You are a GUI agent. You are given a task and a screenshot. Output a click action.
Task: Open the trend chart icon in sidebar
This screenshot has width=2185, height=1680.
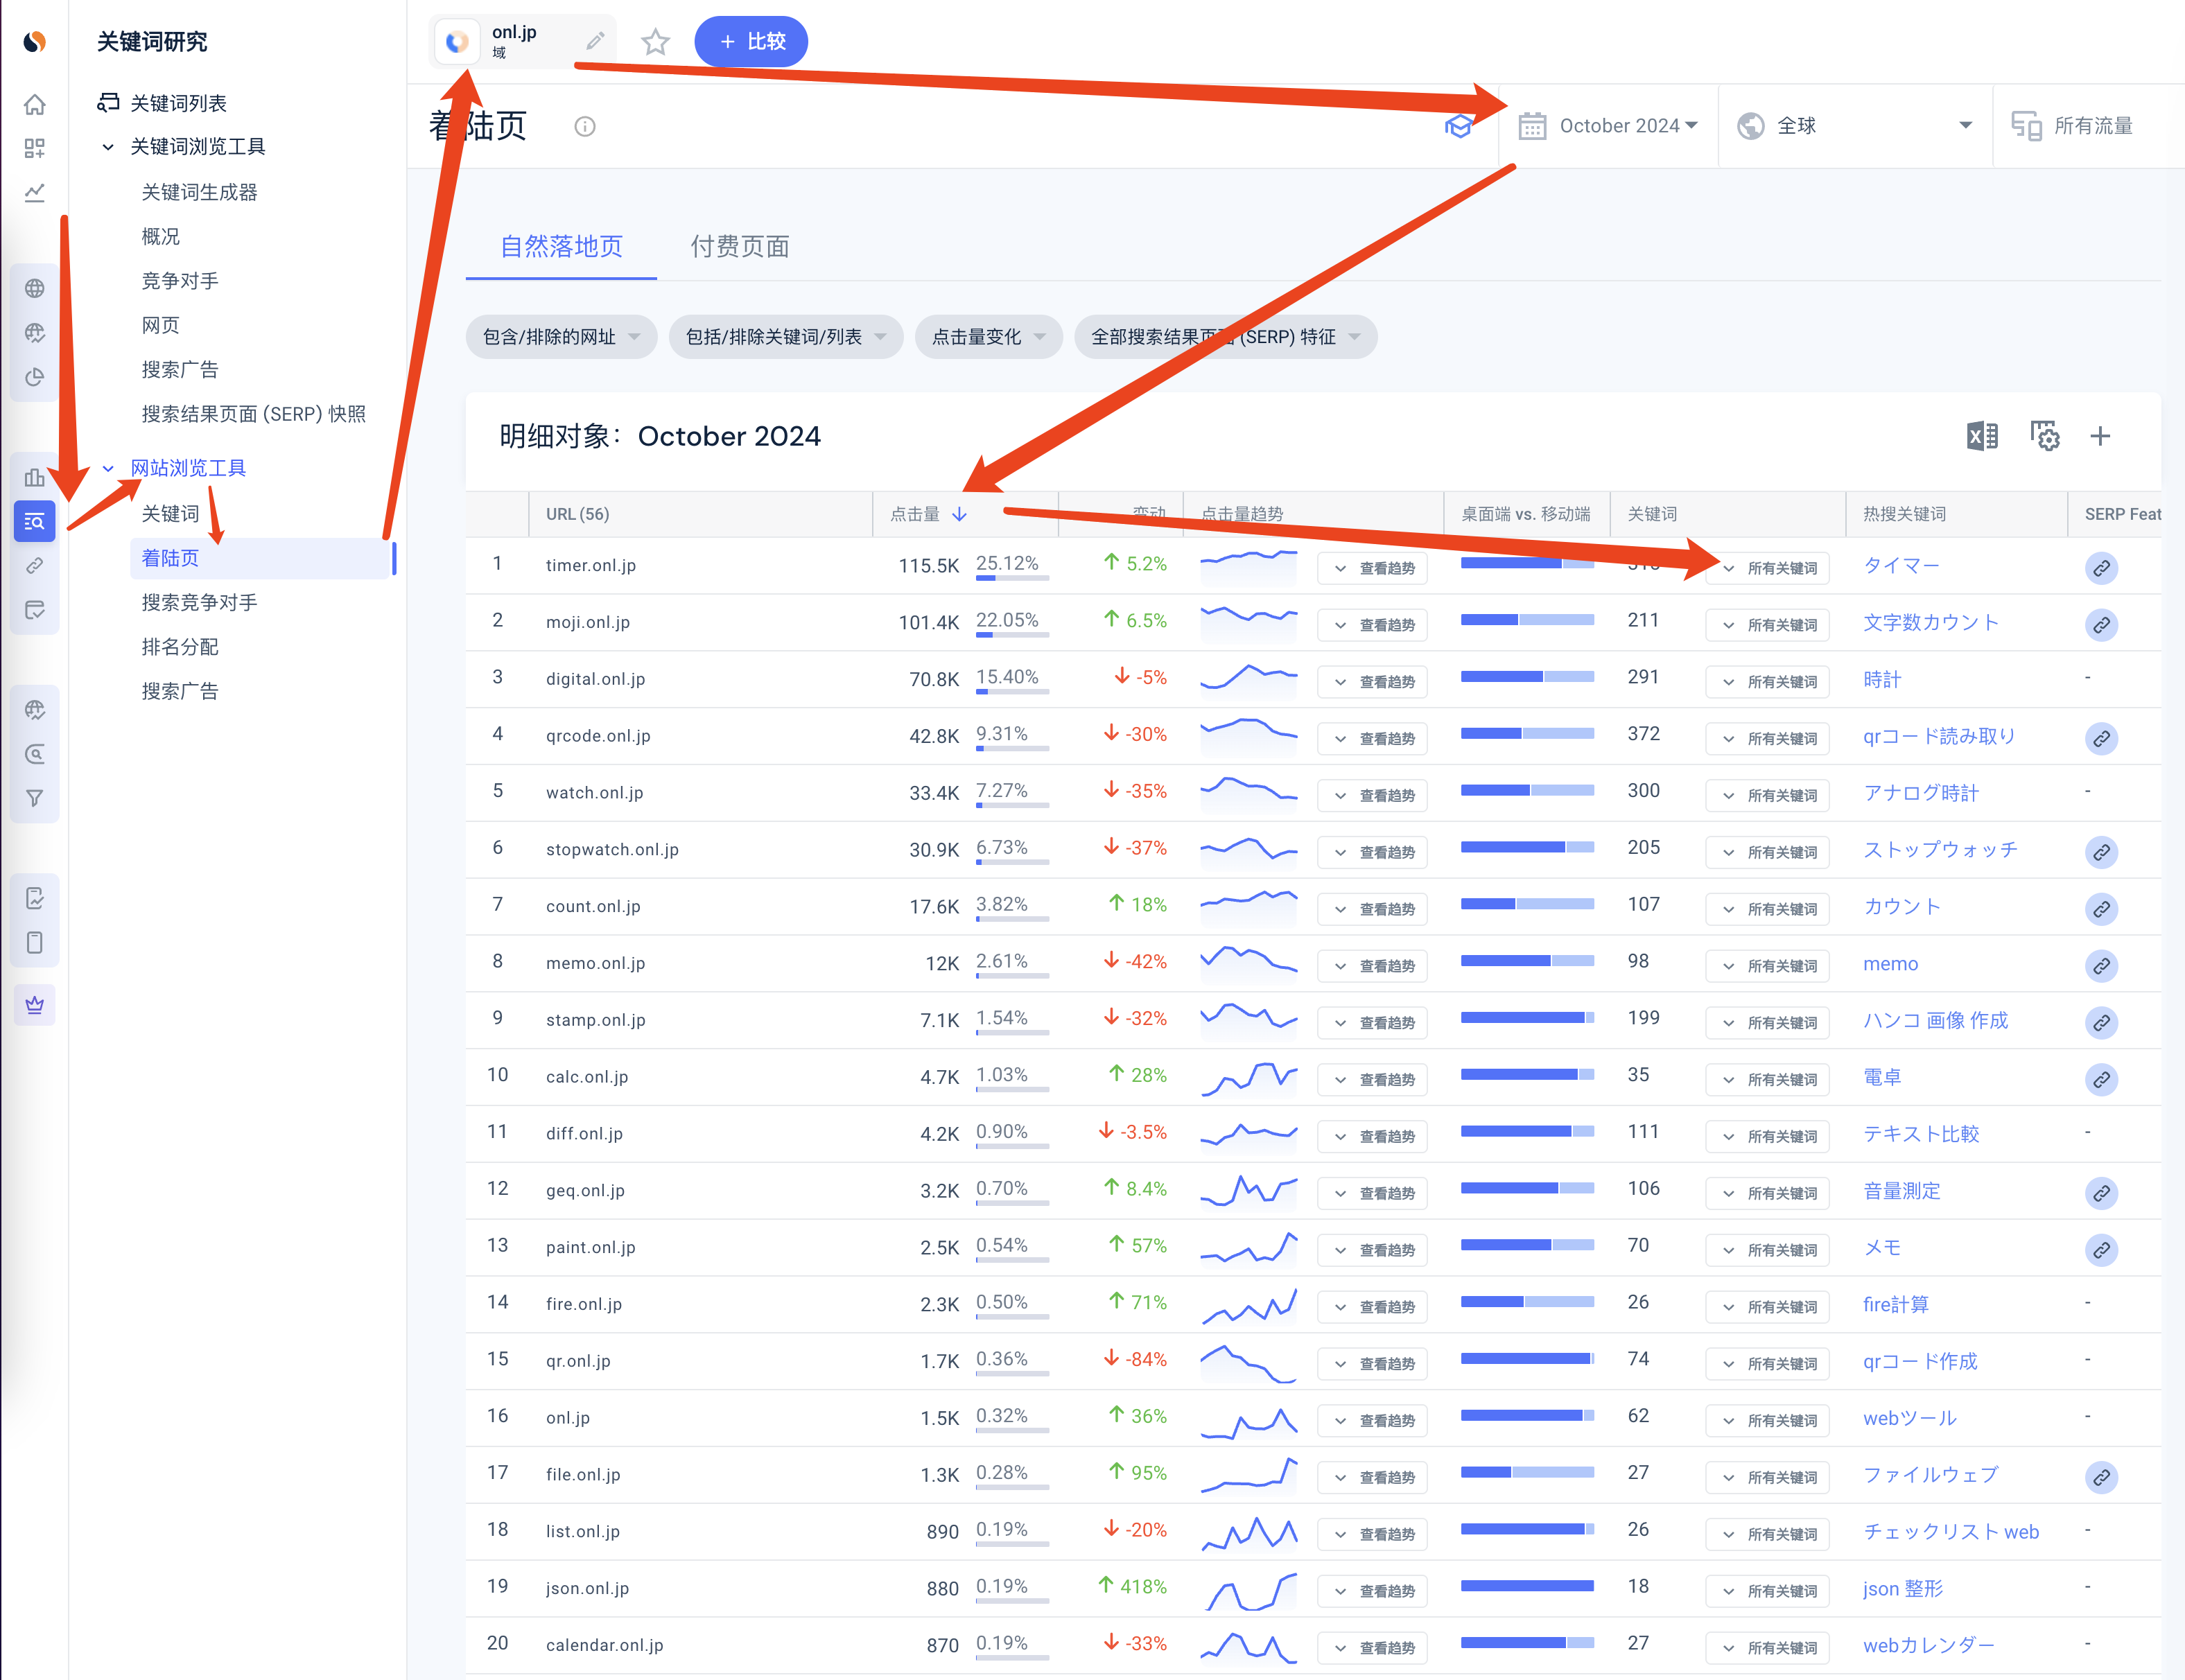point(35,192)
